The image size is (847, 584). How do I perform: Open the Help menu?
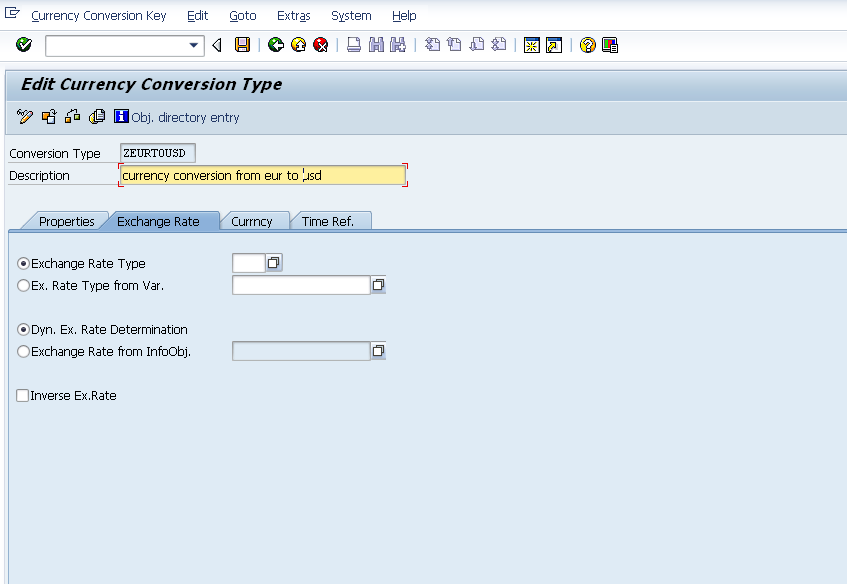point(404,16)
